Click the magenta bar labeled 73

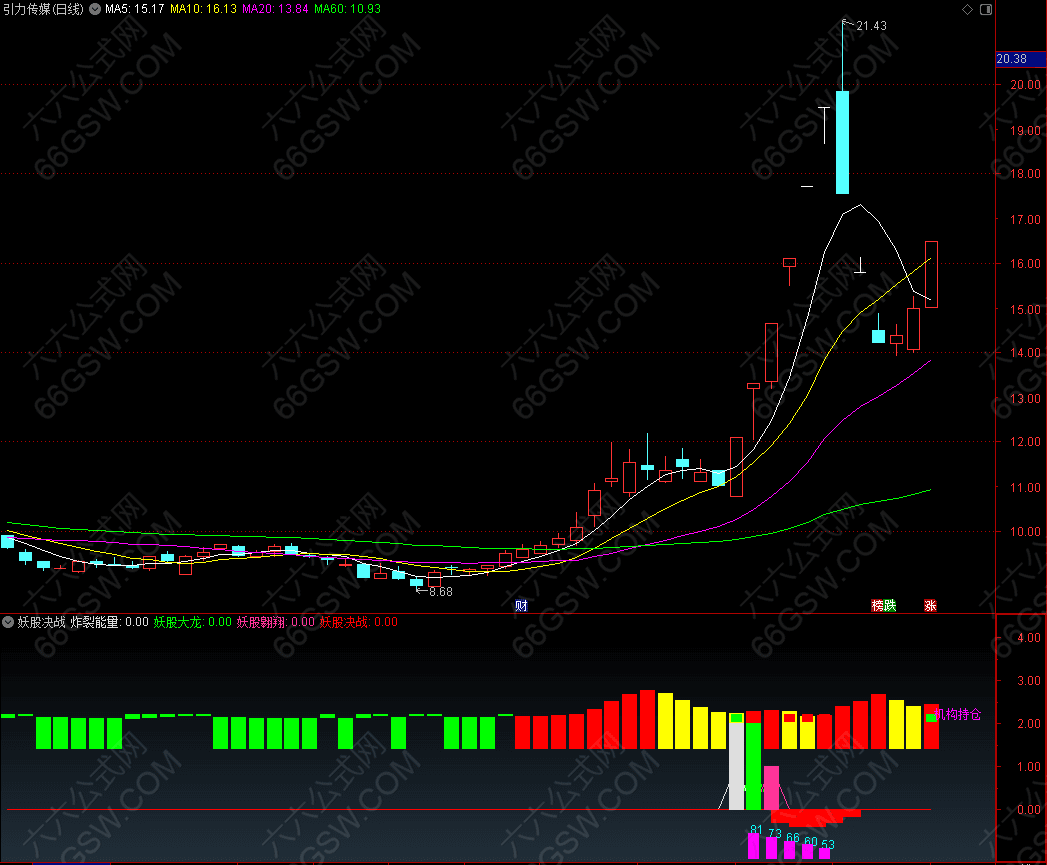pyautogui.click(x=771, y=848)
